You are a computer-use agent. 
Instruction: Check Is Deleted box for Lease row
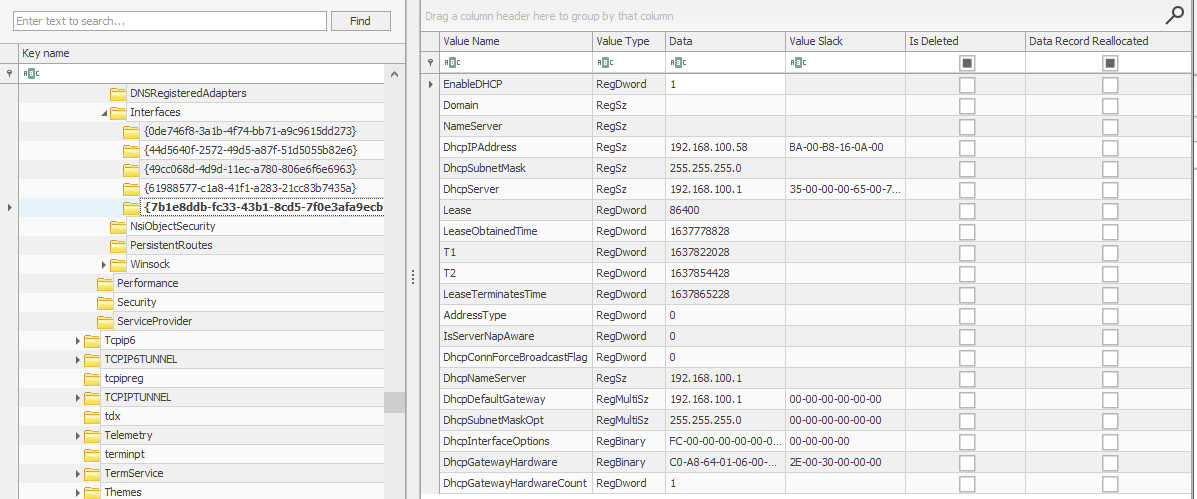966,211
